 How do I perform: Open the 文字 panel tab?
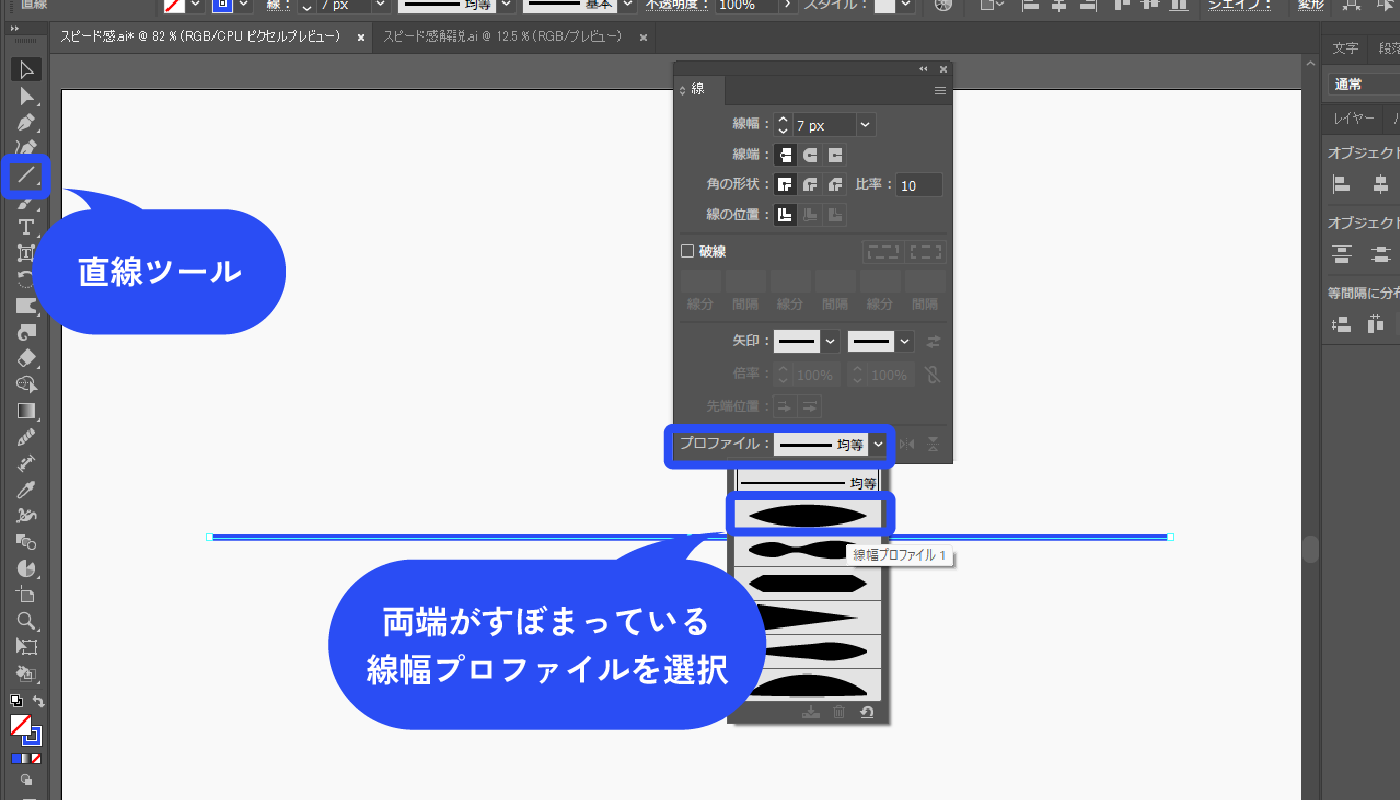click(1345, 48)
